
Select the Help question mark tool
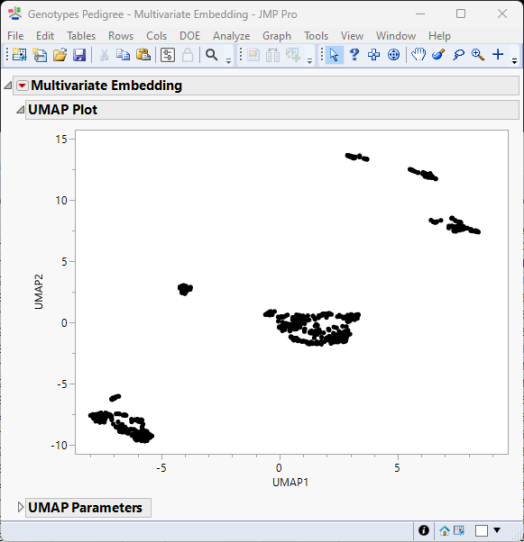tap(354, 55)
